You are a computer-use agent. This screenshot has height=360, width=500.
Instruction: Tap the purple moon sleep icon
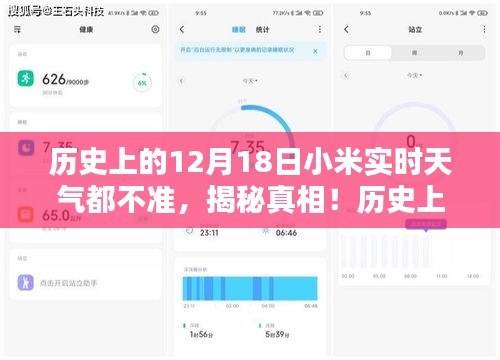(26, 147)
